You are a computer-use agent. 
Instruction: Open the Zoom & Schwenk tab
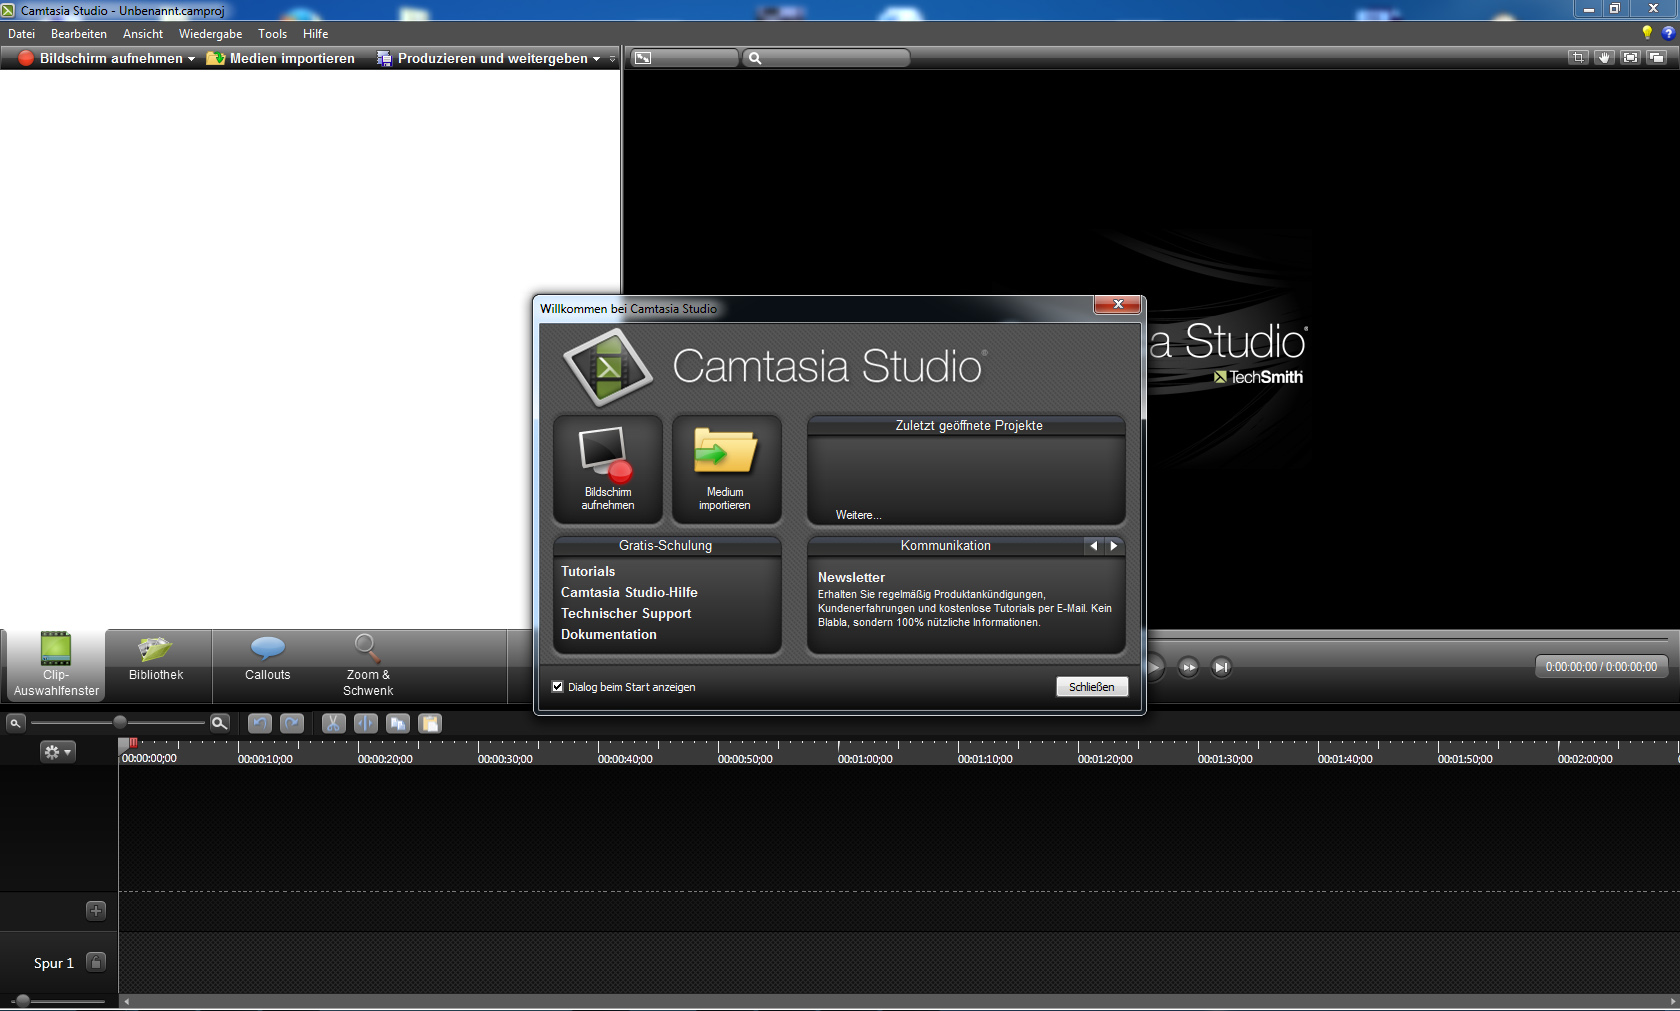tap(368, 665)
